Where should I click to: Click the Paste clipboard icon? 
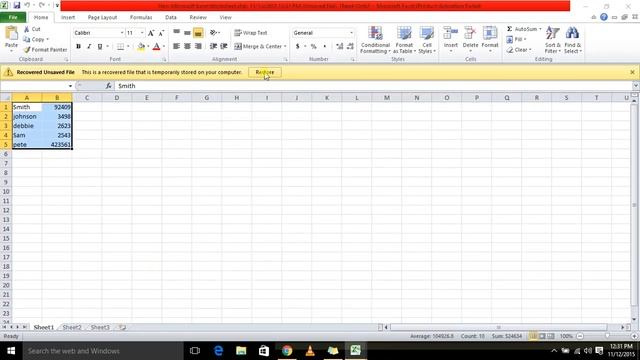pyautogui.click(x=11, y=34)
